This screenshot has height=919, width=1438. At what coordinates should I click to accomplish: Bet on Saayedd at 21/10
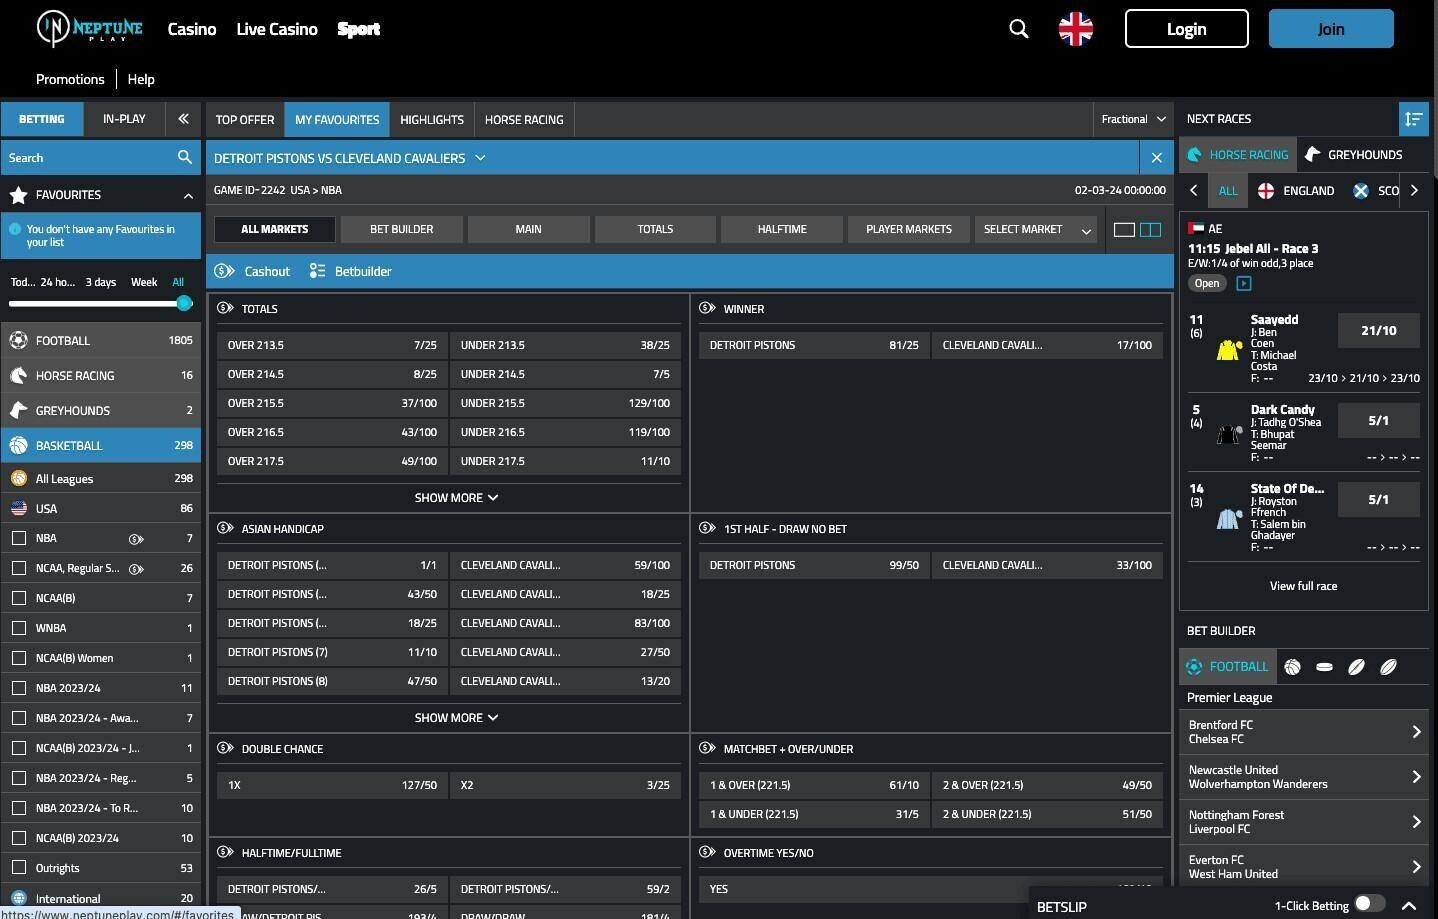point(1378,330)
